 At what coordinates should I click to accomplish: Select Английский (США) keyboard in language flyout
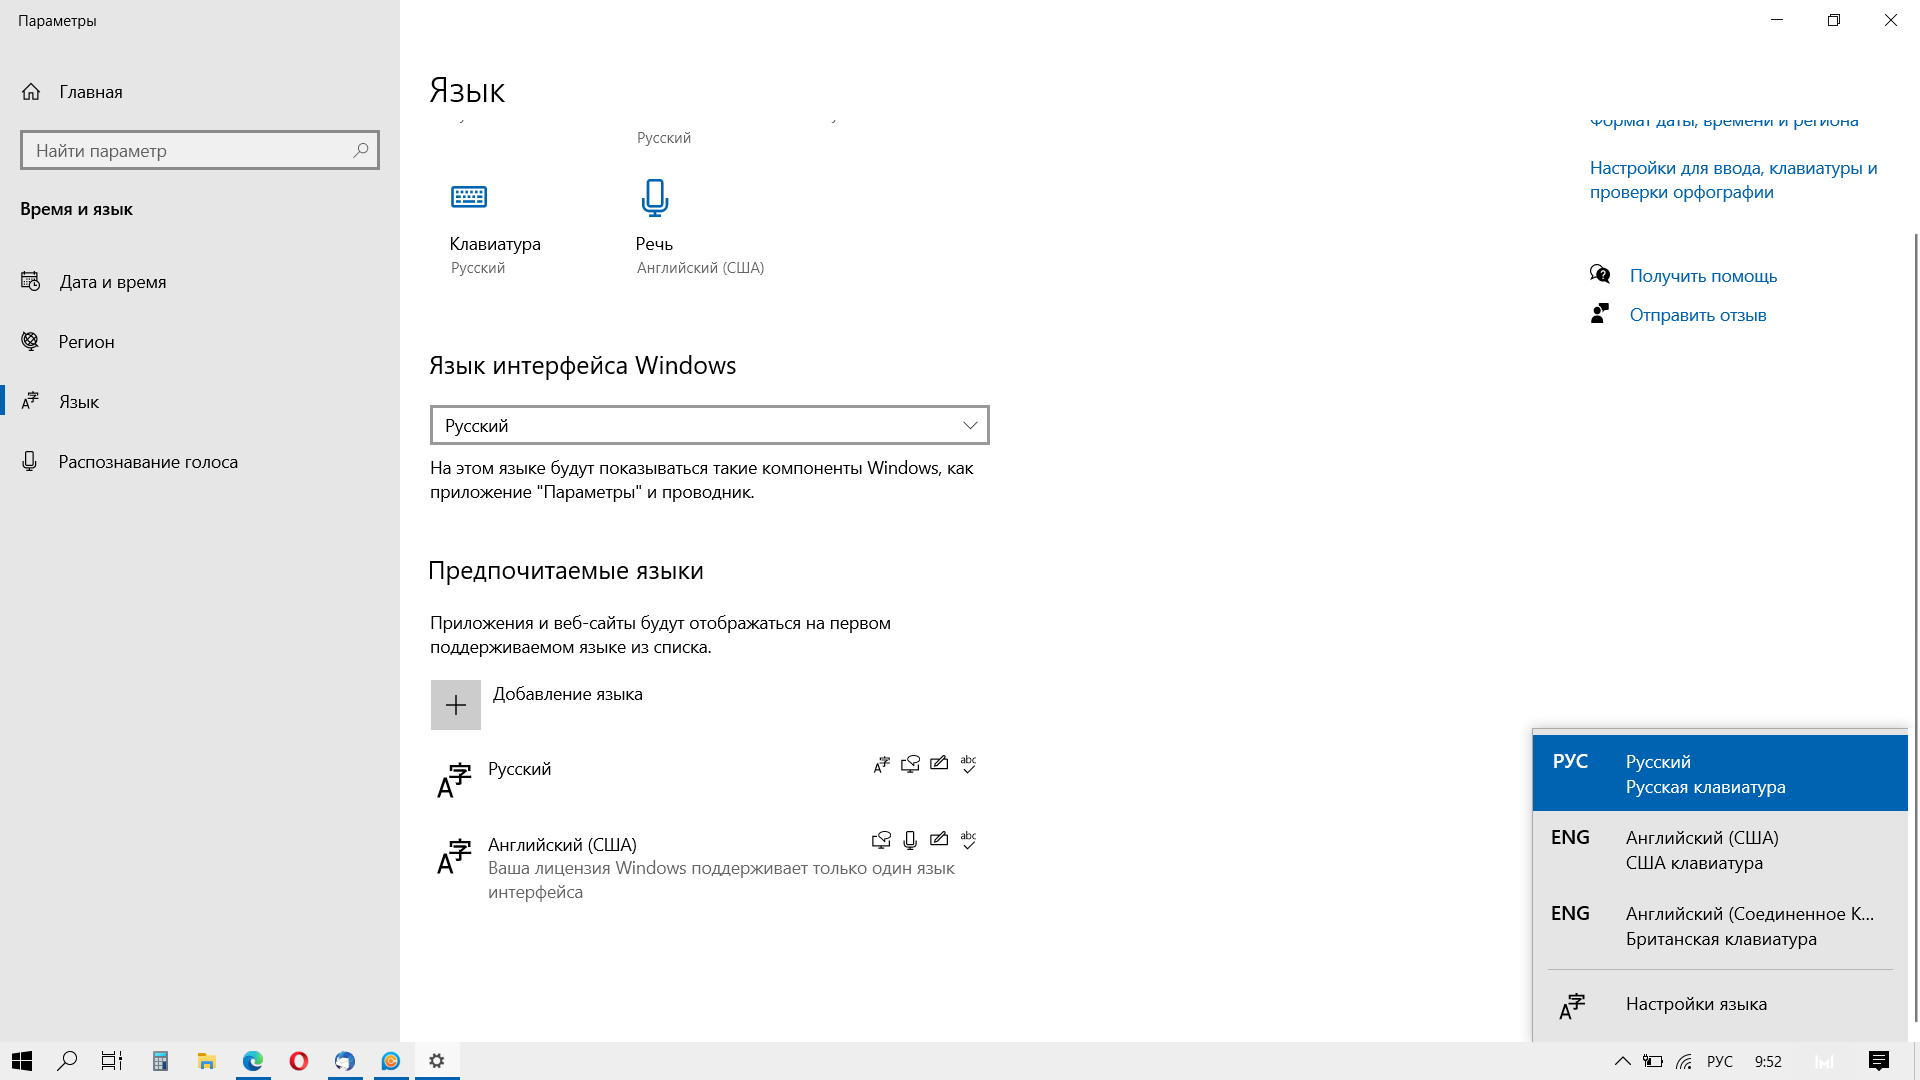tap(1719, 850)
